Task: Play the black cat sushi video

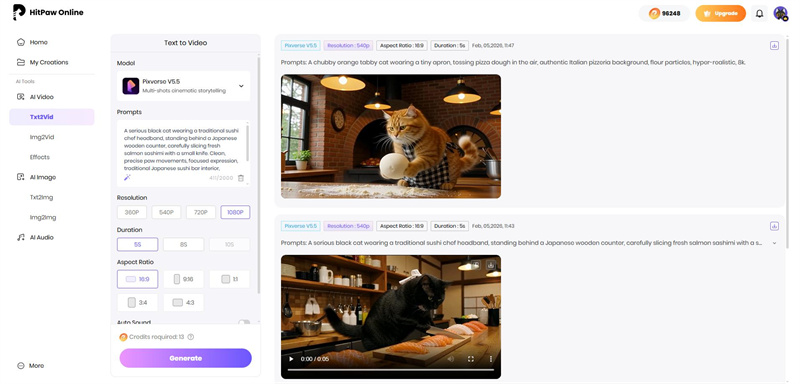Action: point(292,359)
